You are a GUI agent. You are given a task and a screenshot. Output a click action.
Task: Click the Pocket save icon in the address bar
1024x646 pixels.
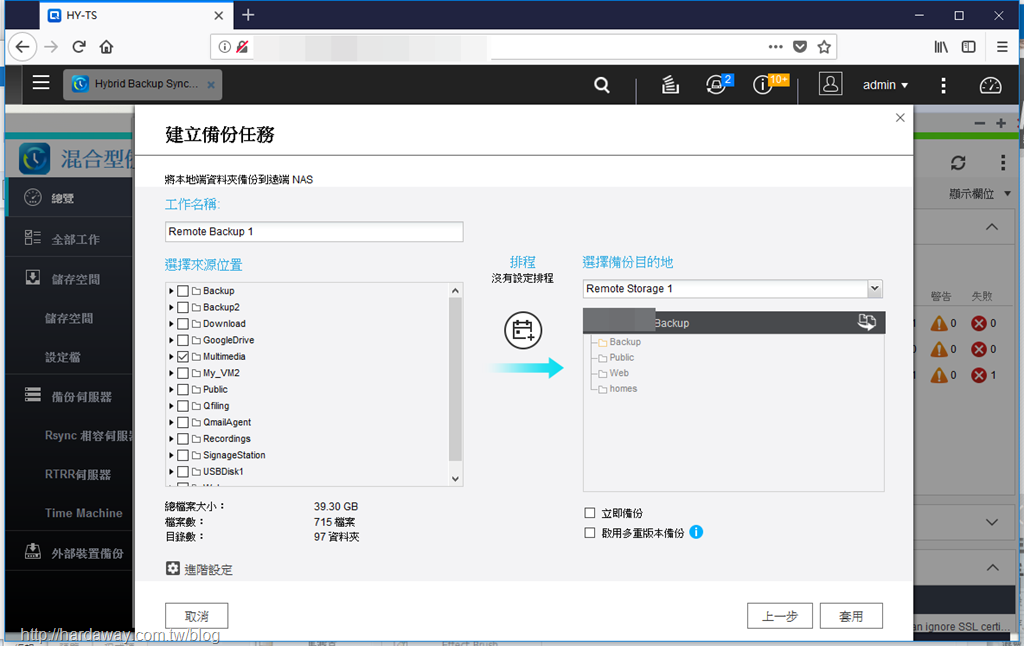point(800,47)
